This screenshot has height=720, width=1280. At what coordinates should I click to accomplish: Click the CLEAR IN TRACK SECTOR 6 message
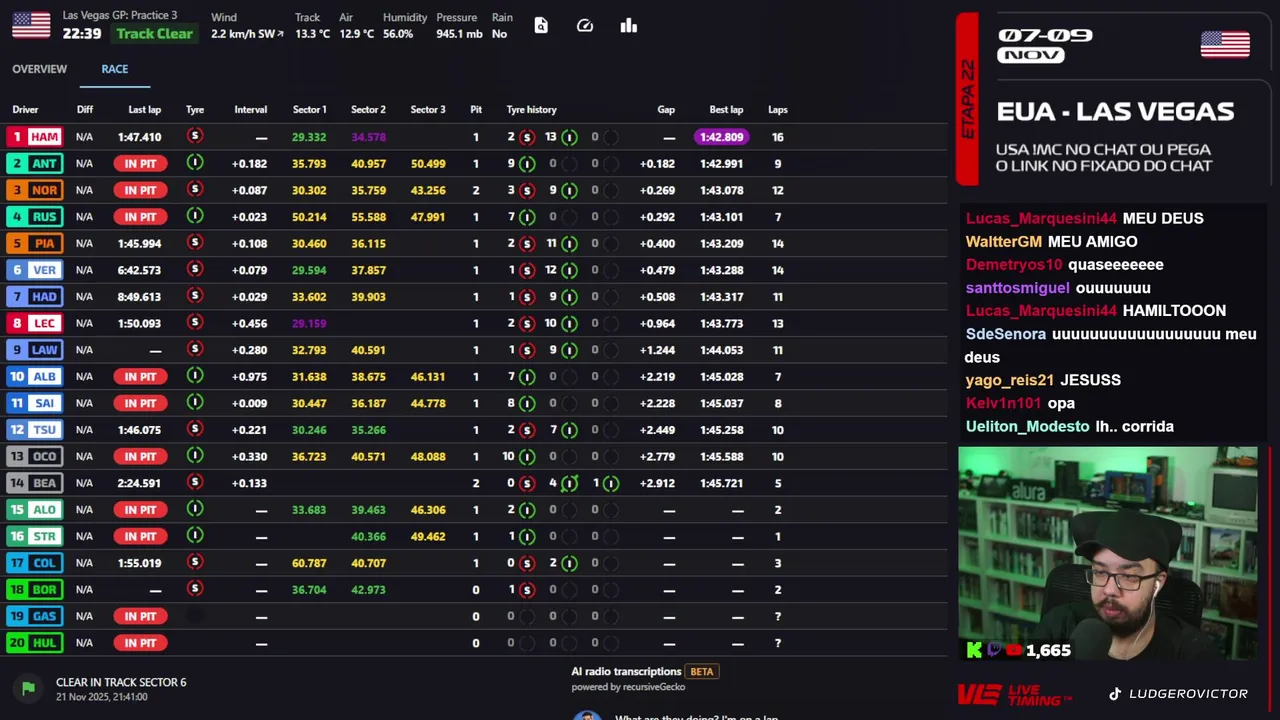click(x=121, y=682)
